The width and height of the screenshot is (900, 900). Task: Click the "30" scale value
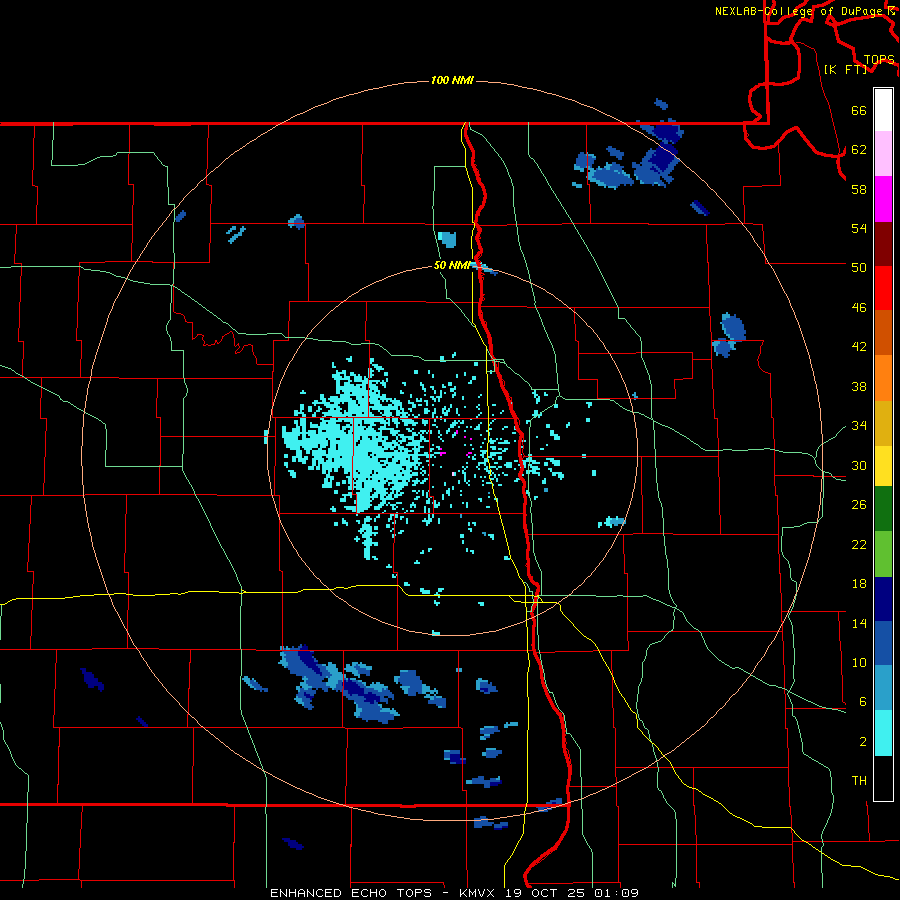point(859,465)
